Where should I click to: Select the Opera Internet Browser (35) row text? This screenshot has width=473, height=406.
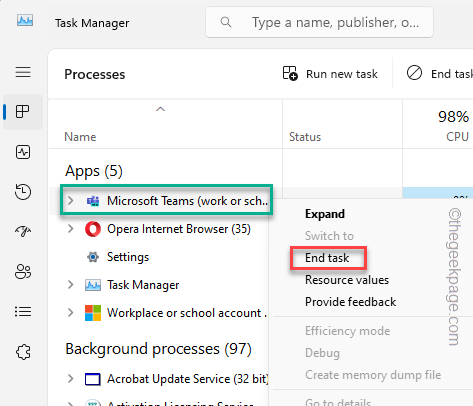pyautogui.click(x=179, y=229)
